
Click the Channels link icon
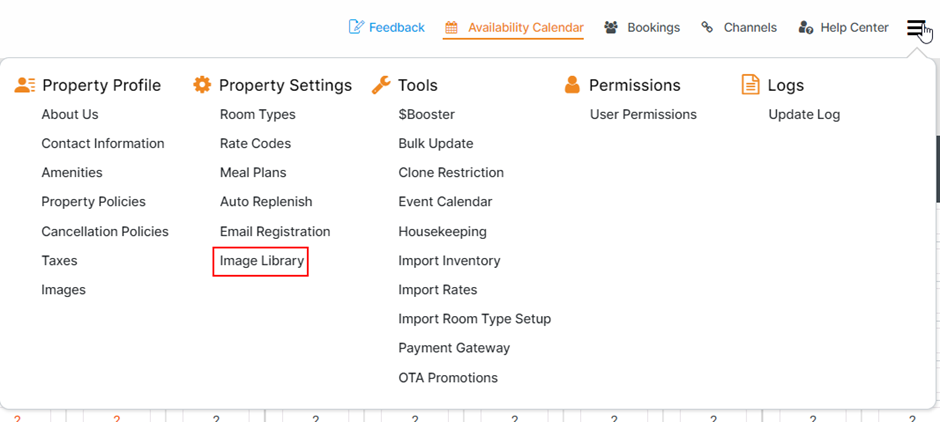pos(708,27)
